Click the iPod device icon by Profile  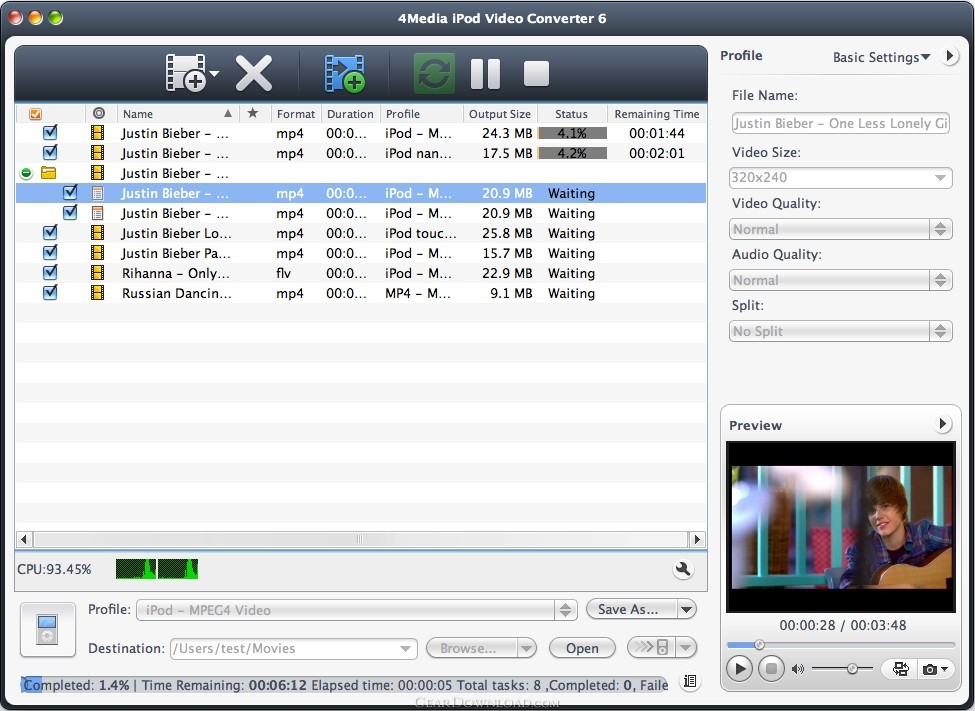pos(48,630)
